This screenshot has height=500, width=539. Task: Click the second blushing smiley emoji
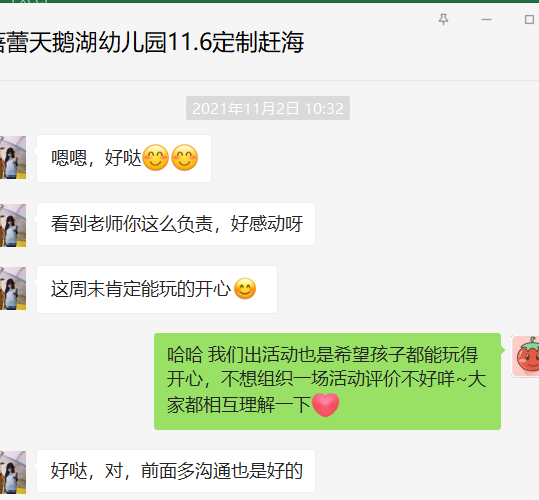(185, 158)
